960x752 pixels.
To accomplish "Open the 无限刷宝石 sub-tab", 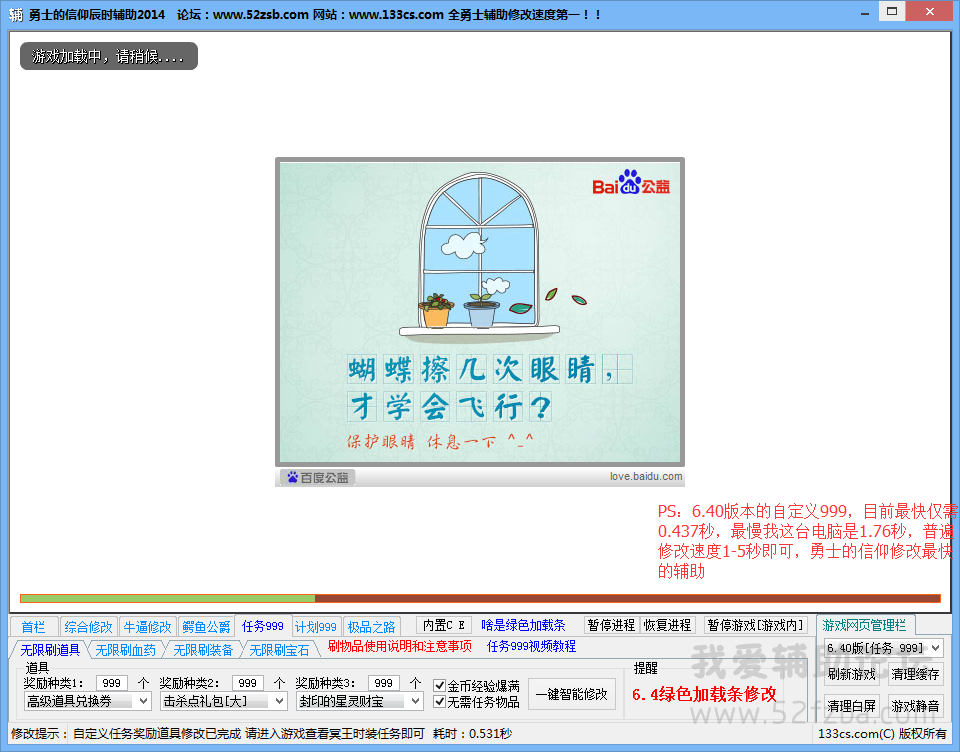I will point(279,650).
